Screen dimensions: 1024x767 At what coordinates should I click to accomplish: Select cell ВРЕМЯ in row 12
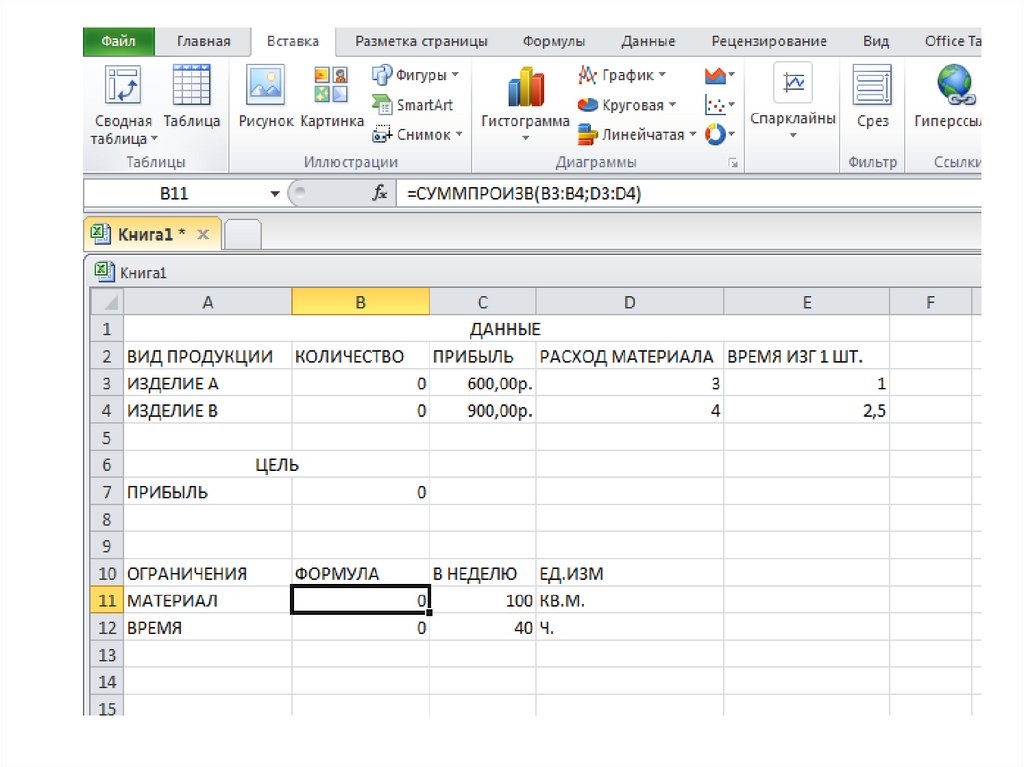tap(208, 628)
